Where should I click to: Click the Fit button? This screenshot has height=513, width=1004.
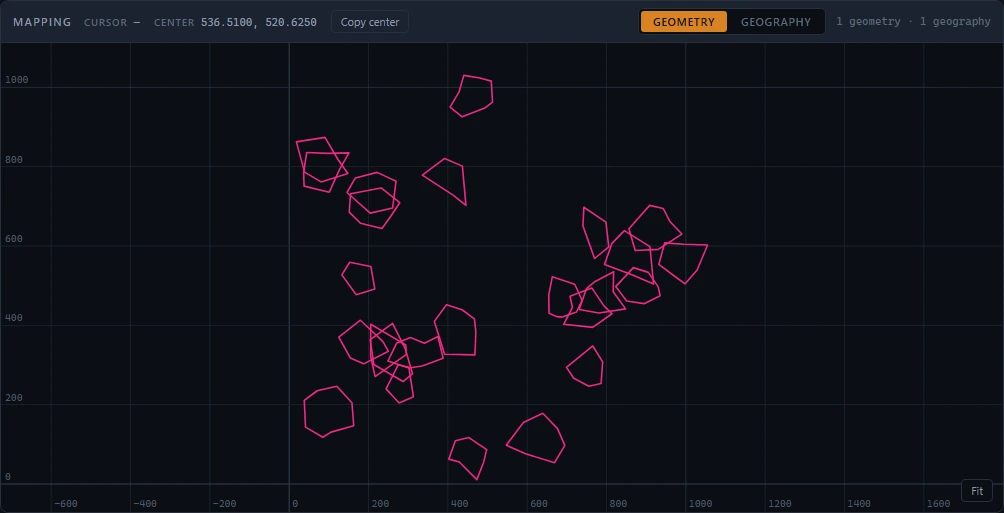[x=976, y=491]
